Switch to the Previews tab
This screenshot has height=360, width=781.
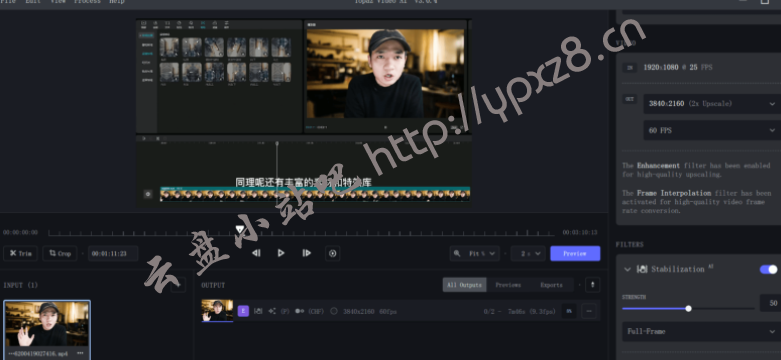coord(508,285)
